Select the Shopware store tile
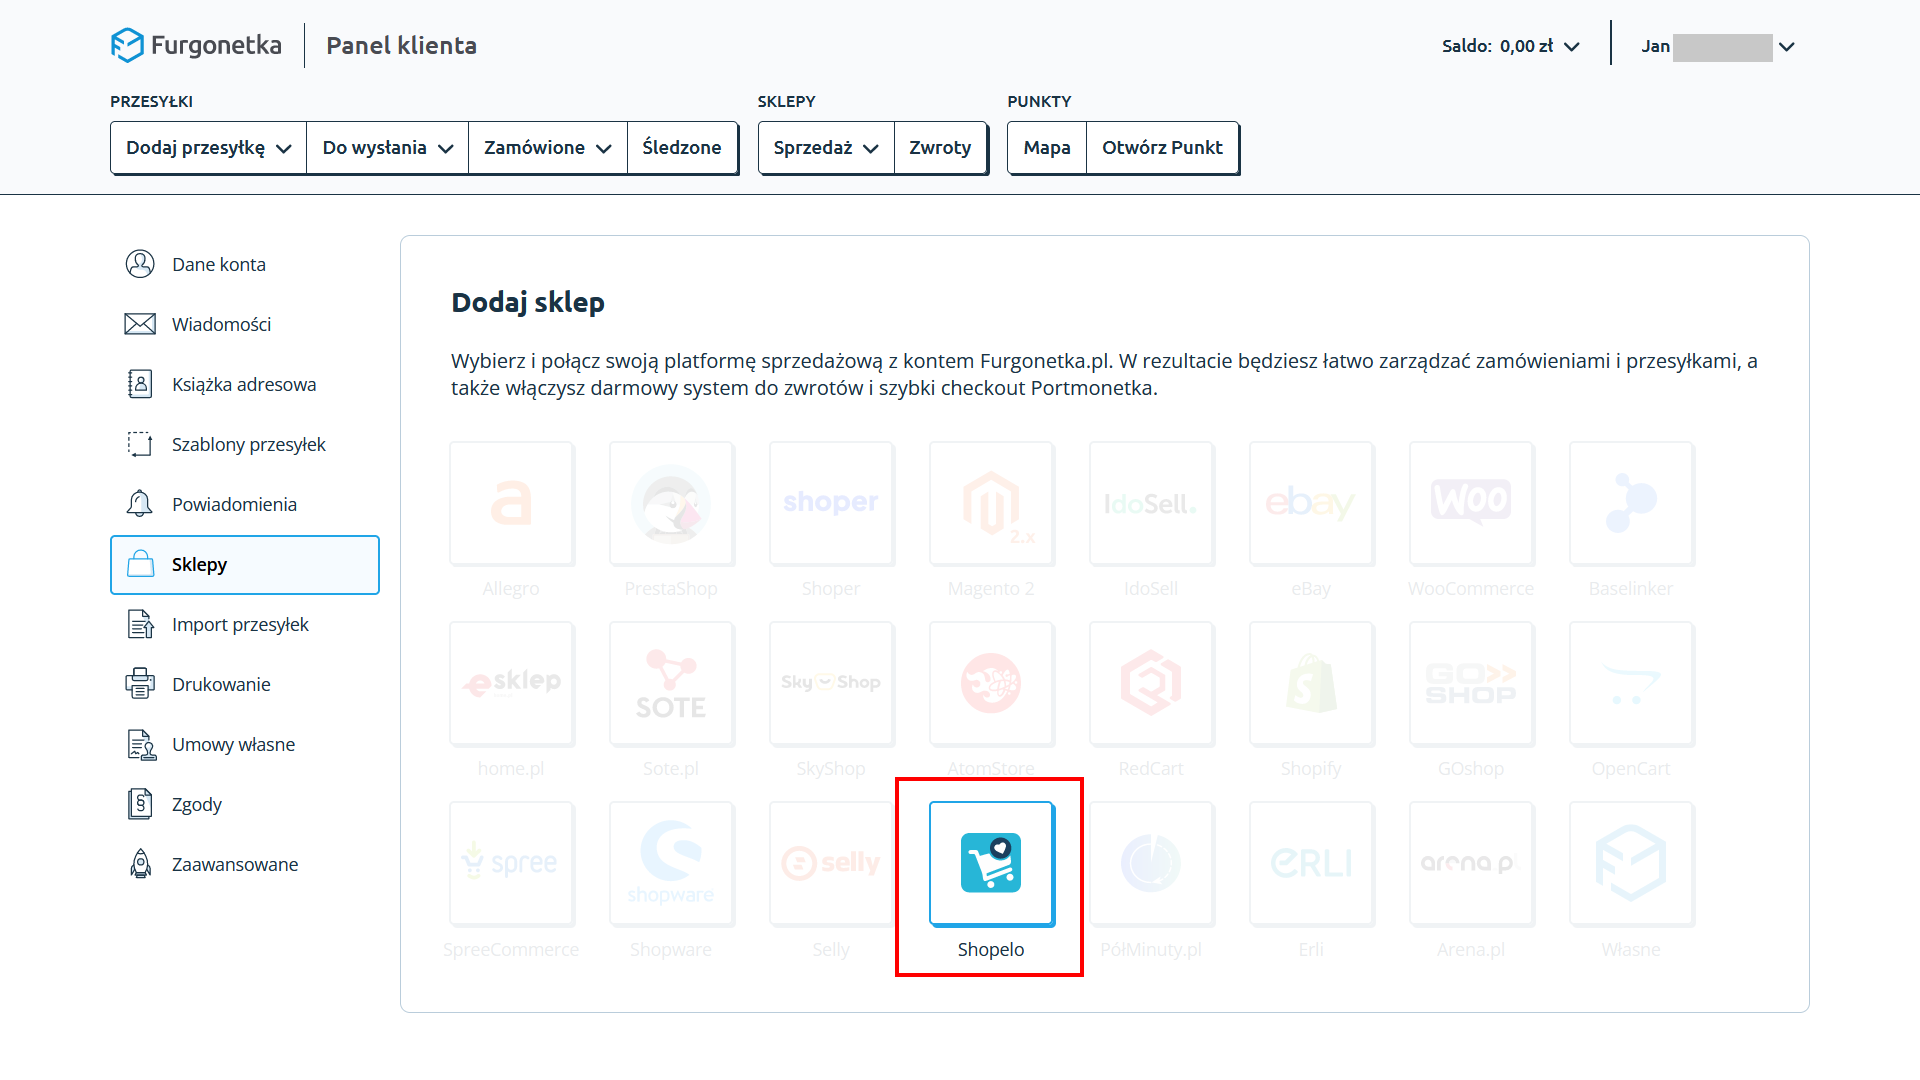Image resolution: width=1920 pixels, height=1080 pixels. (x=671, y=863)
